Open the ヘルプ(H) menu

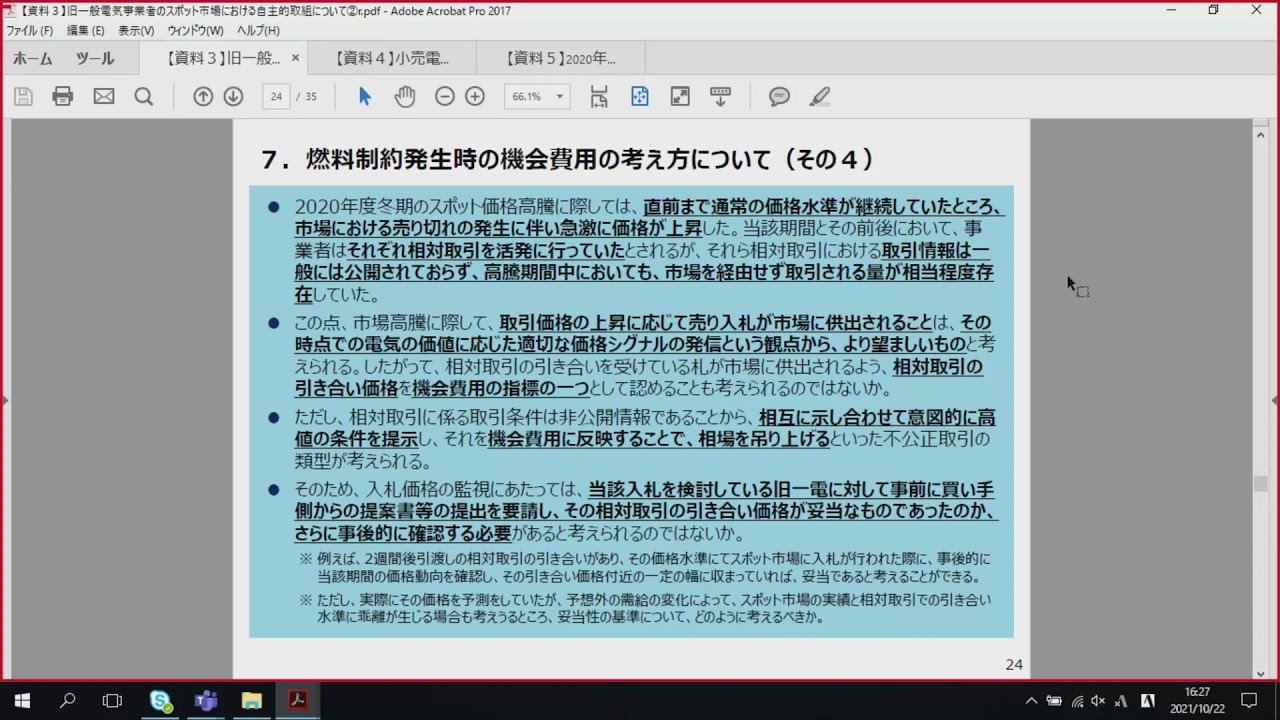point(258,31)
